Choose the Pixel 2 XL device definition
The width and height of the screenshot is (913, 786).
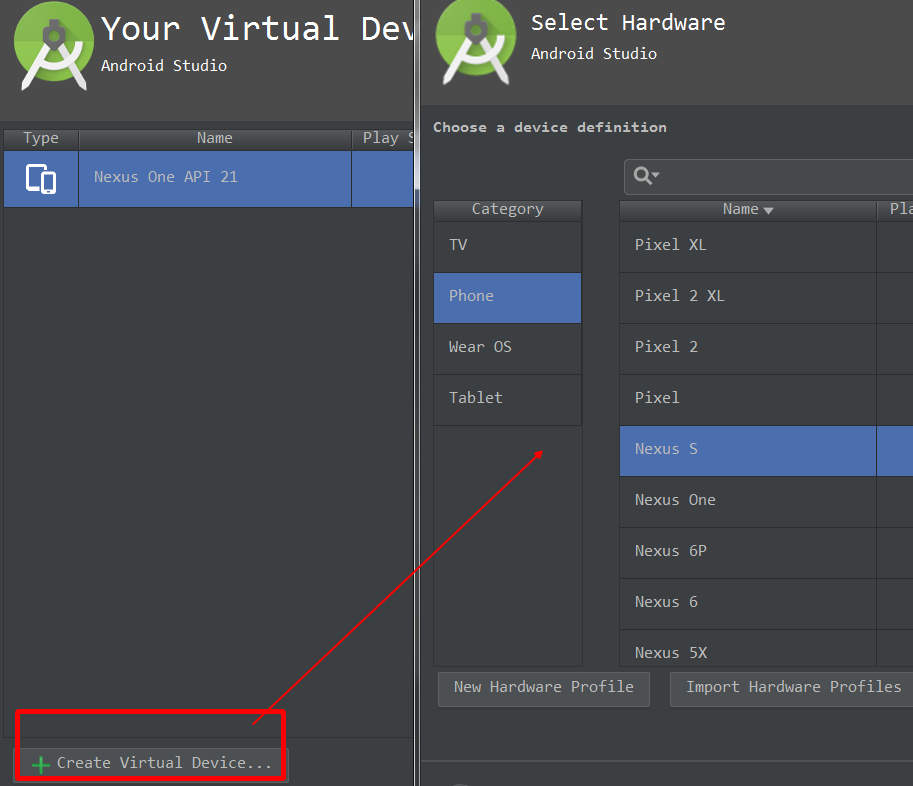766,298
